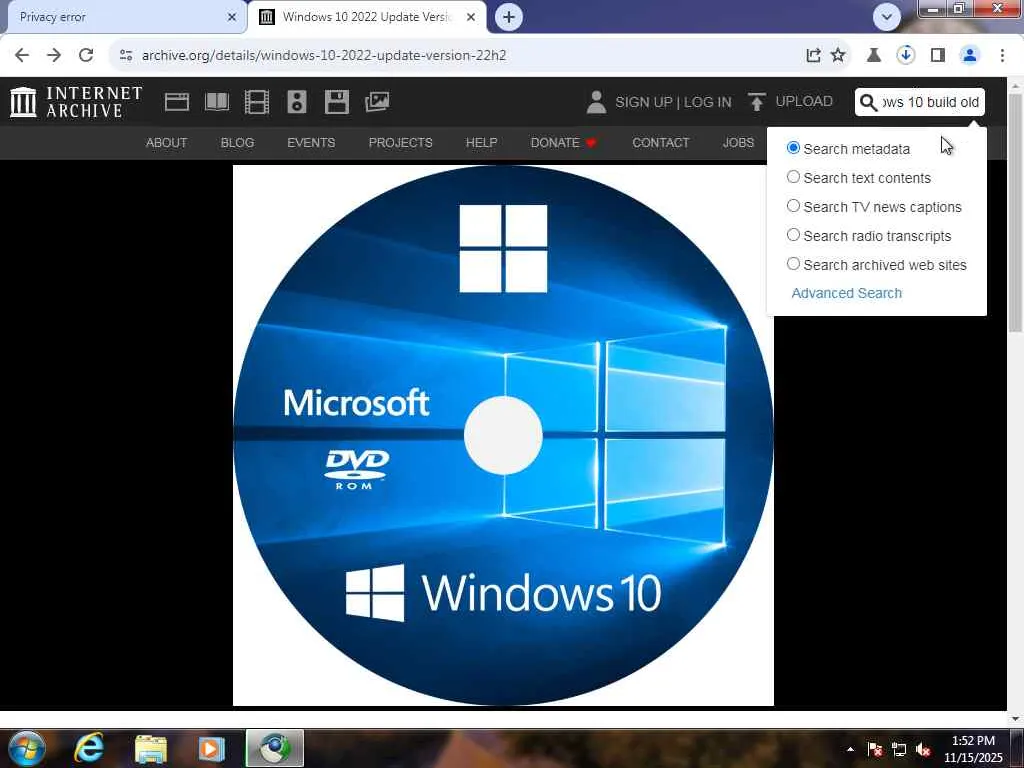
Task: Toggle the browser side panel icon
Action: tap(938, 56)
